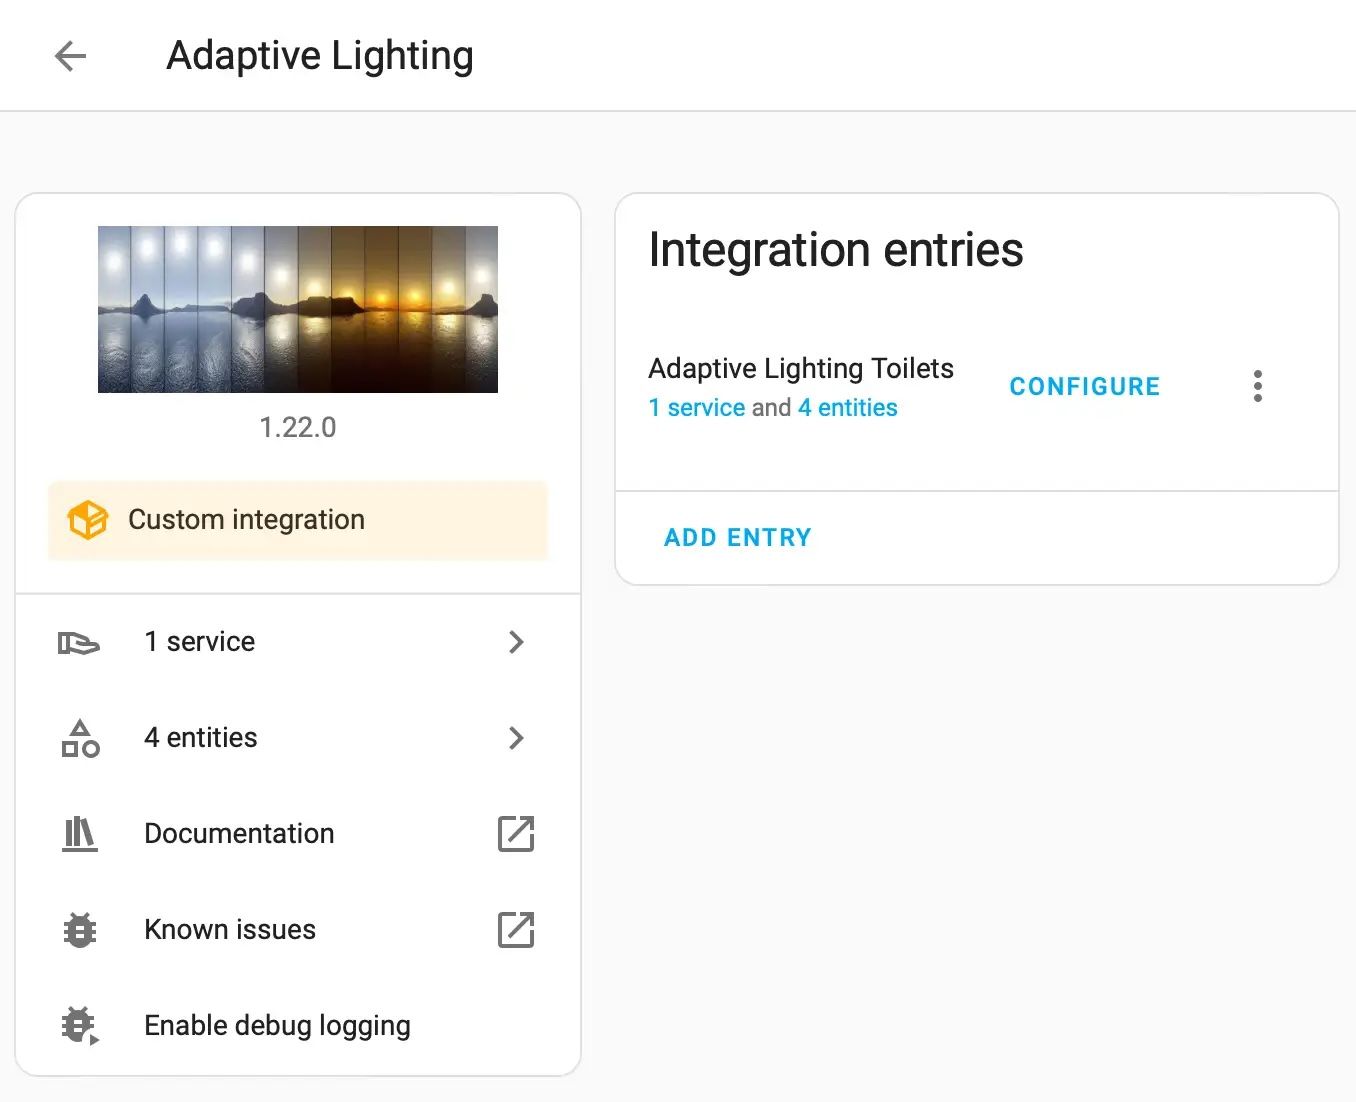Open the blue '1 service' link in entry

(697, 408)
